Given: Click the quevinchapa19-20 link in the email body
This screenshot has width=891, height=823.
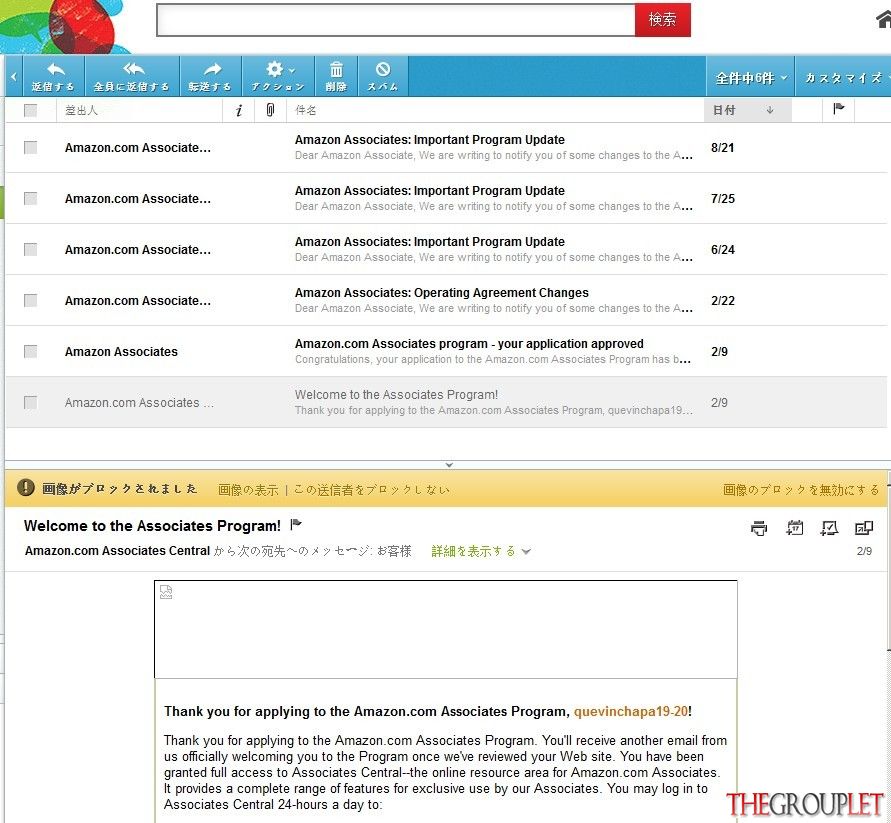Looking at the screenshot, I should pyautogui.click(x=631, y=712).
